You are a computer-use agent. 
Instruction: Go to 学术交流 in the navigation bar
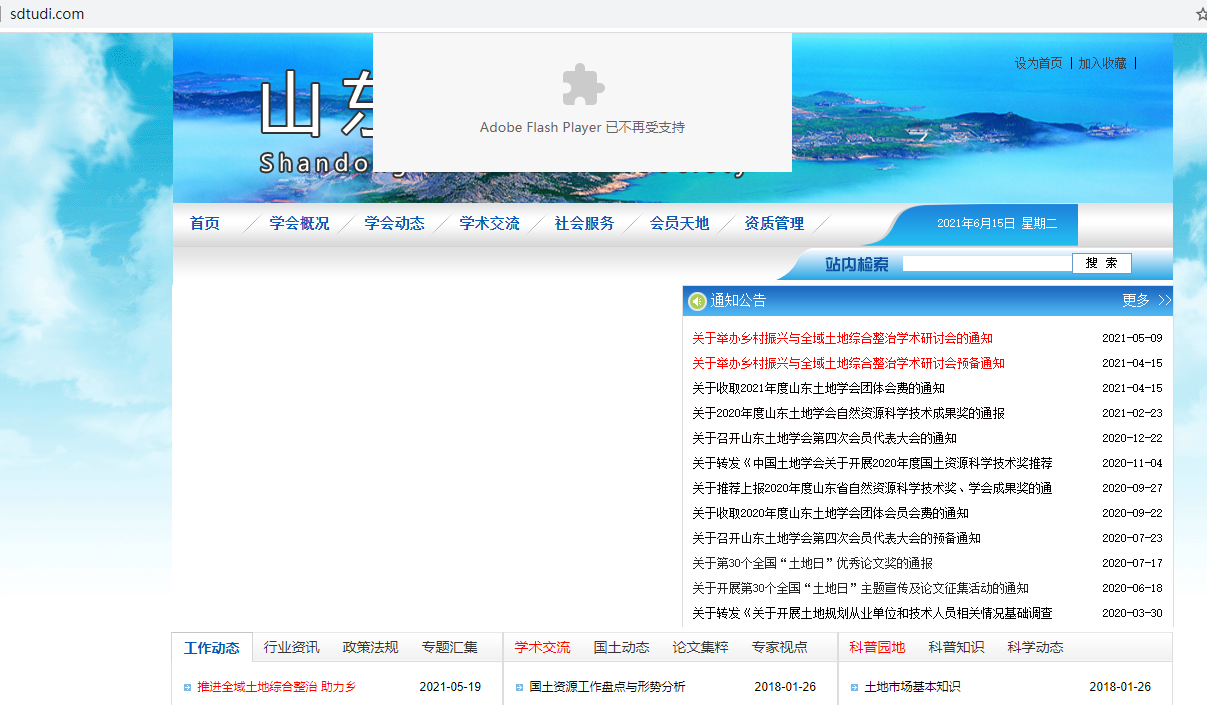click(x=489, y=223)
